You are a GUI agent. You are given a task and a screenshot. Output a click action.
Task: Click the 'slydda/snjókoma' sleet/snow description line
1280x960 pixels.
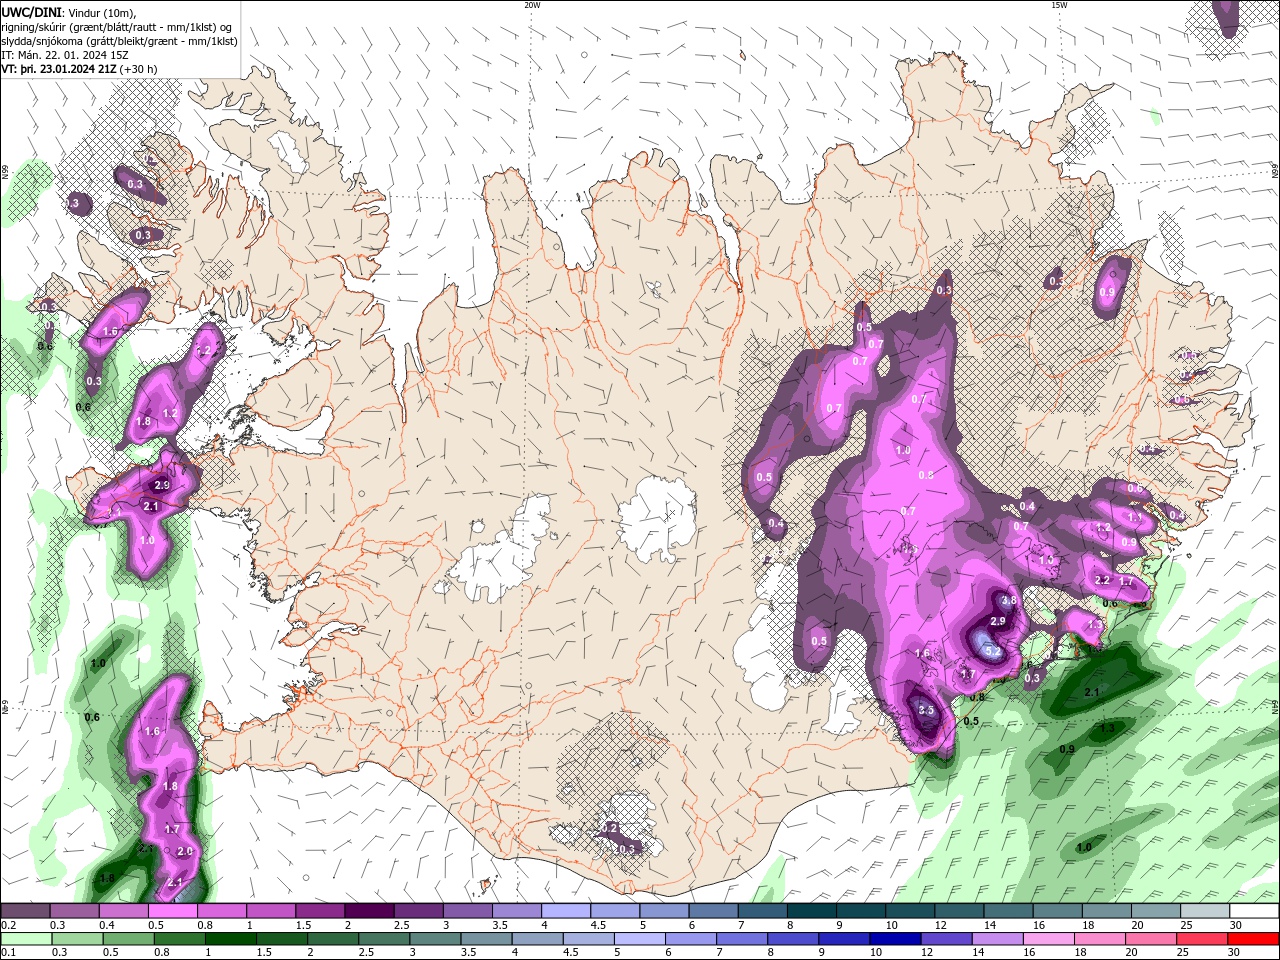(119, 40)
